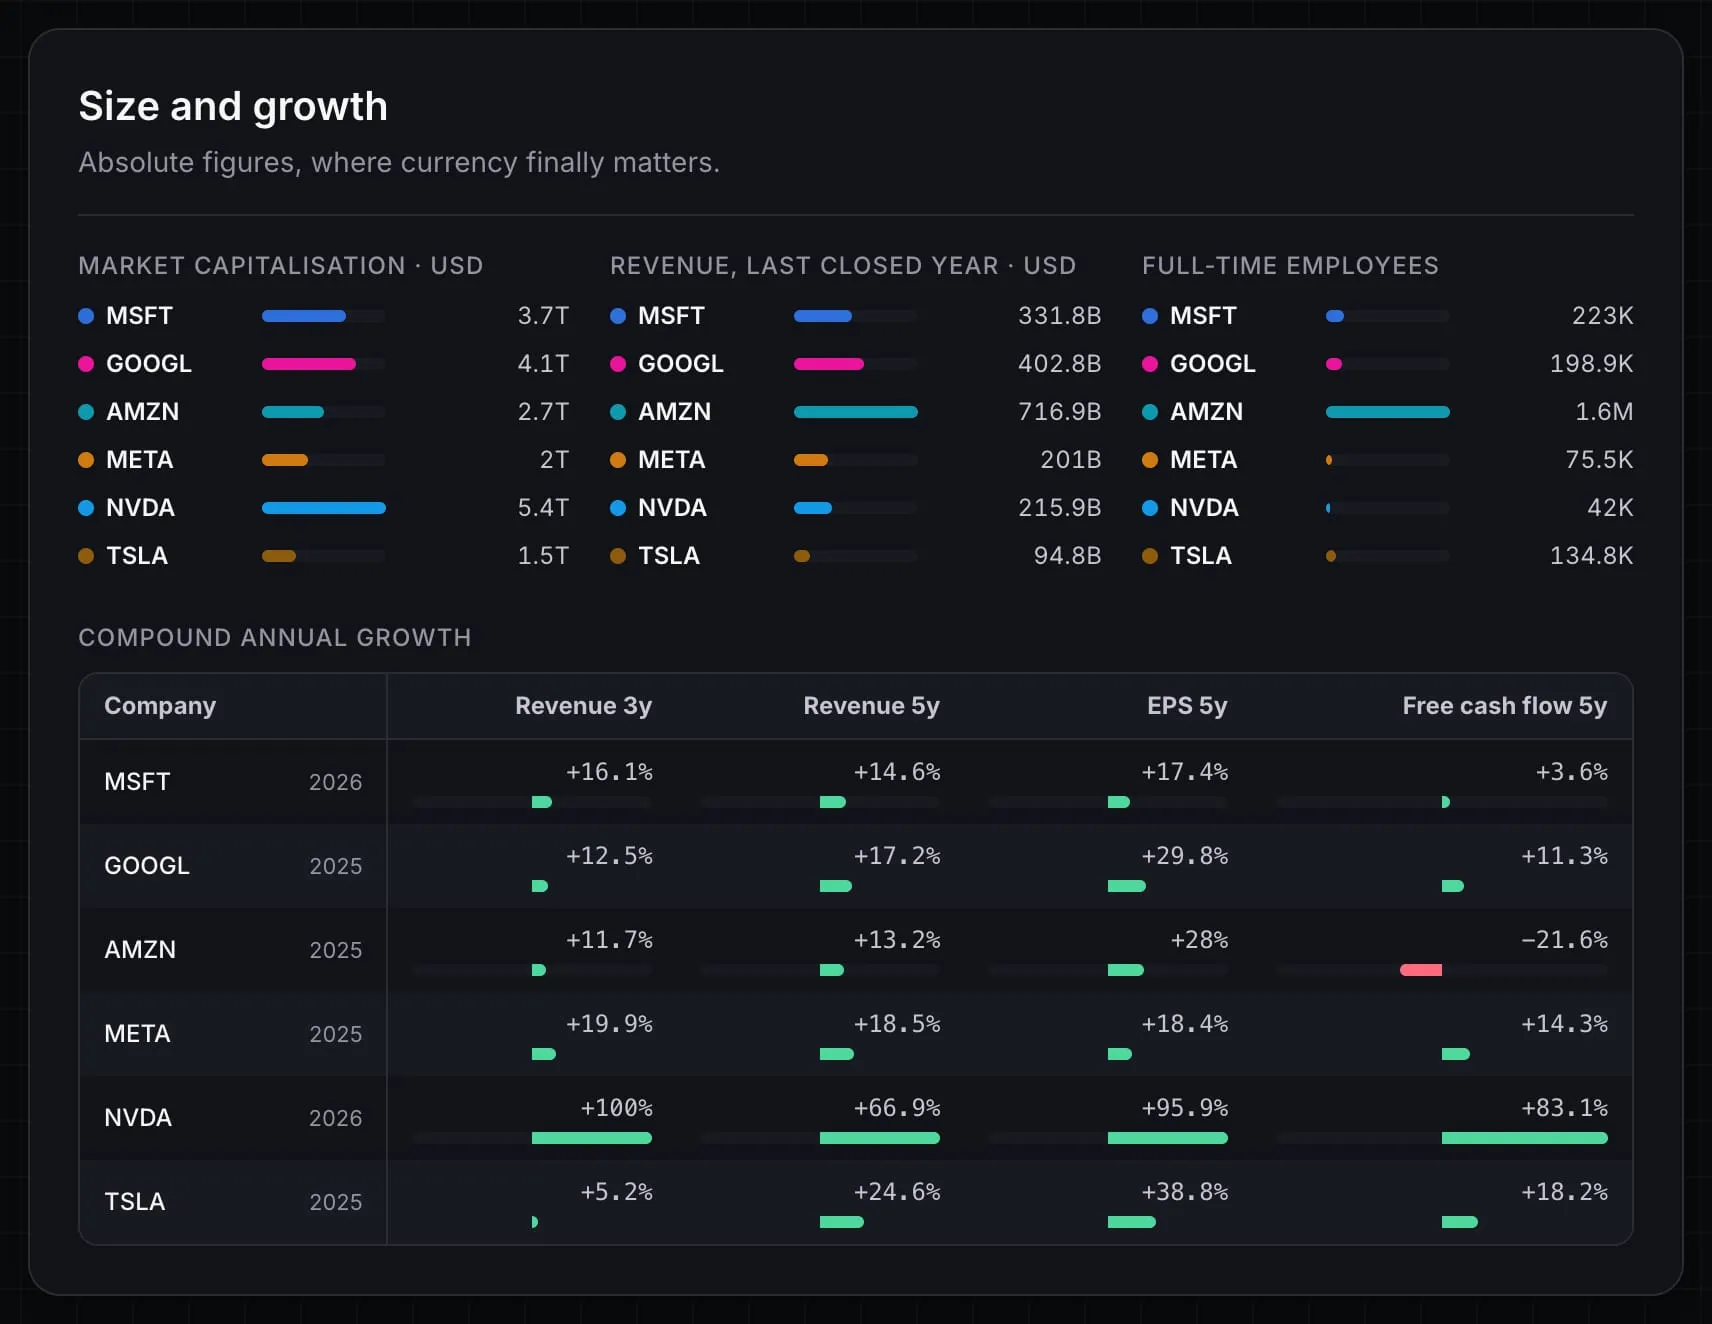Click NVDA free cash flow value +83.1%
This screenshot has width=1712, height=1324.
(x=1565, y=1108)
